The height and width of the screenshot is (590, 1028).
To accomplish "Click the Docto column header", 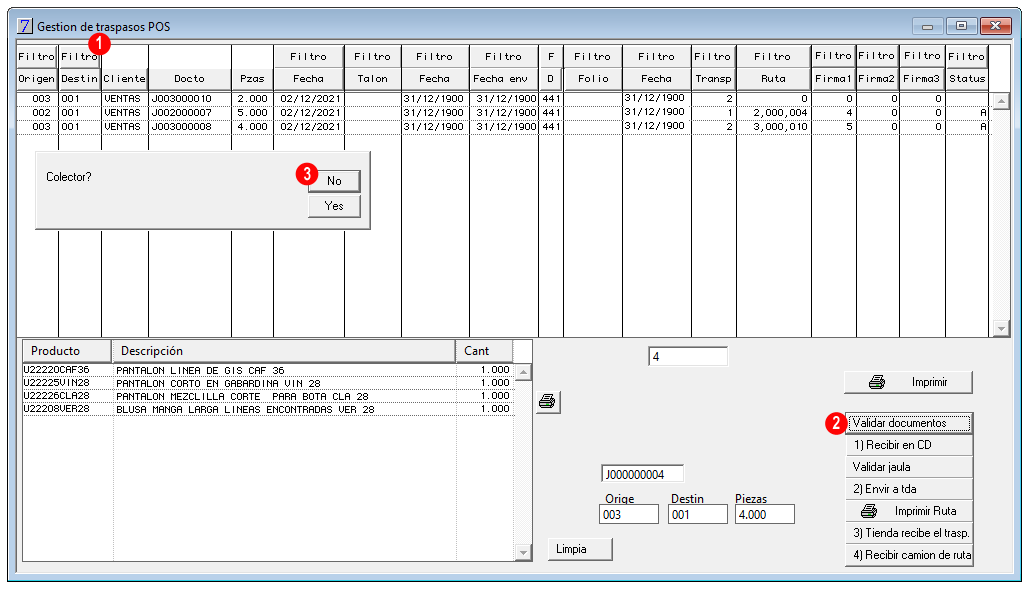I will click(189, 79).
